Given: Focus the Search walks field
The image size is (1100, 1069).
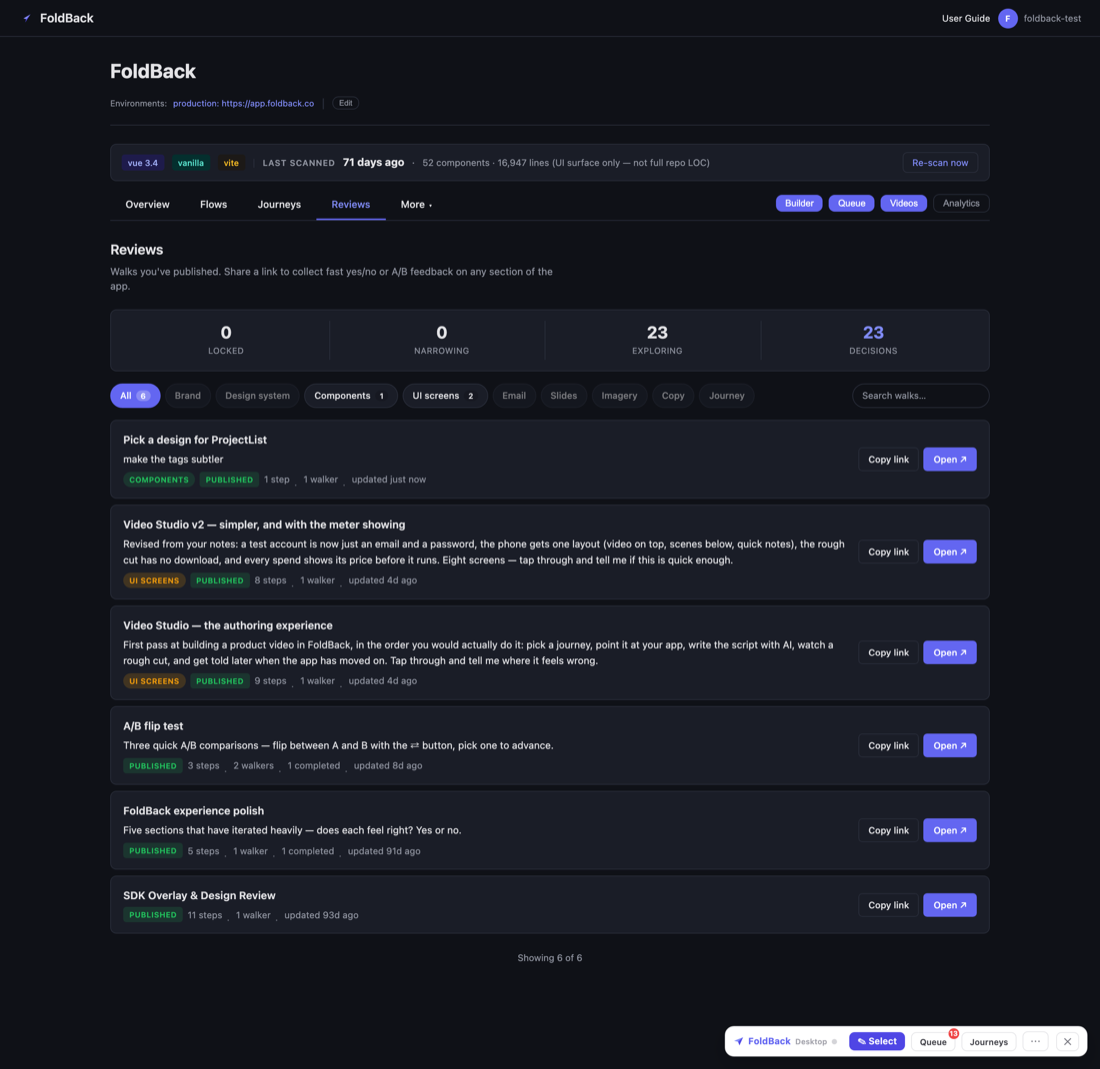Looking at the screenshot, I should 920,396.
